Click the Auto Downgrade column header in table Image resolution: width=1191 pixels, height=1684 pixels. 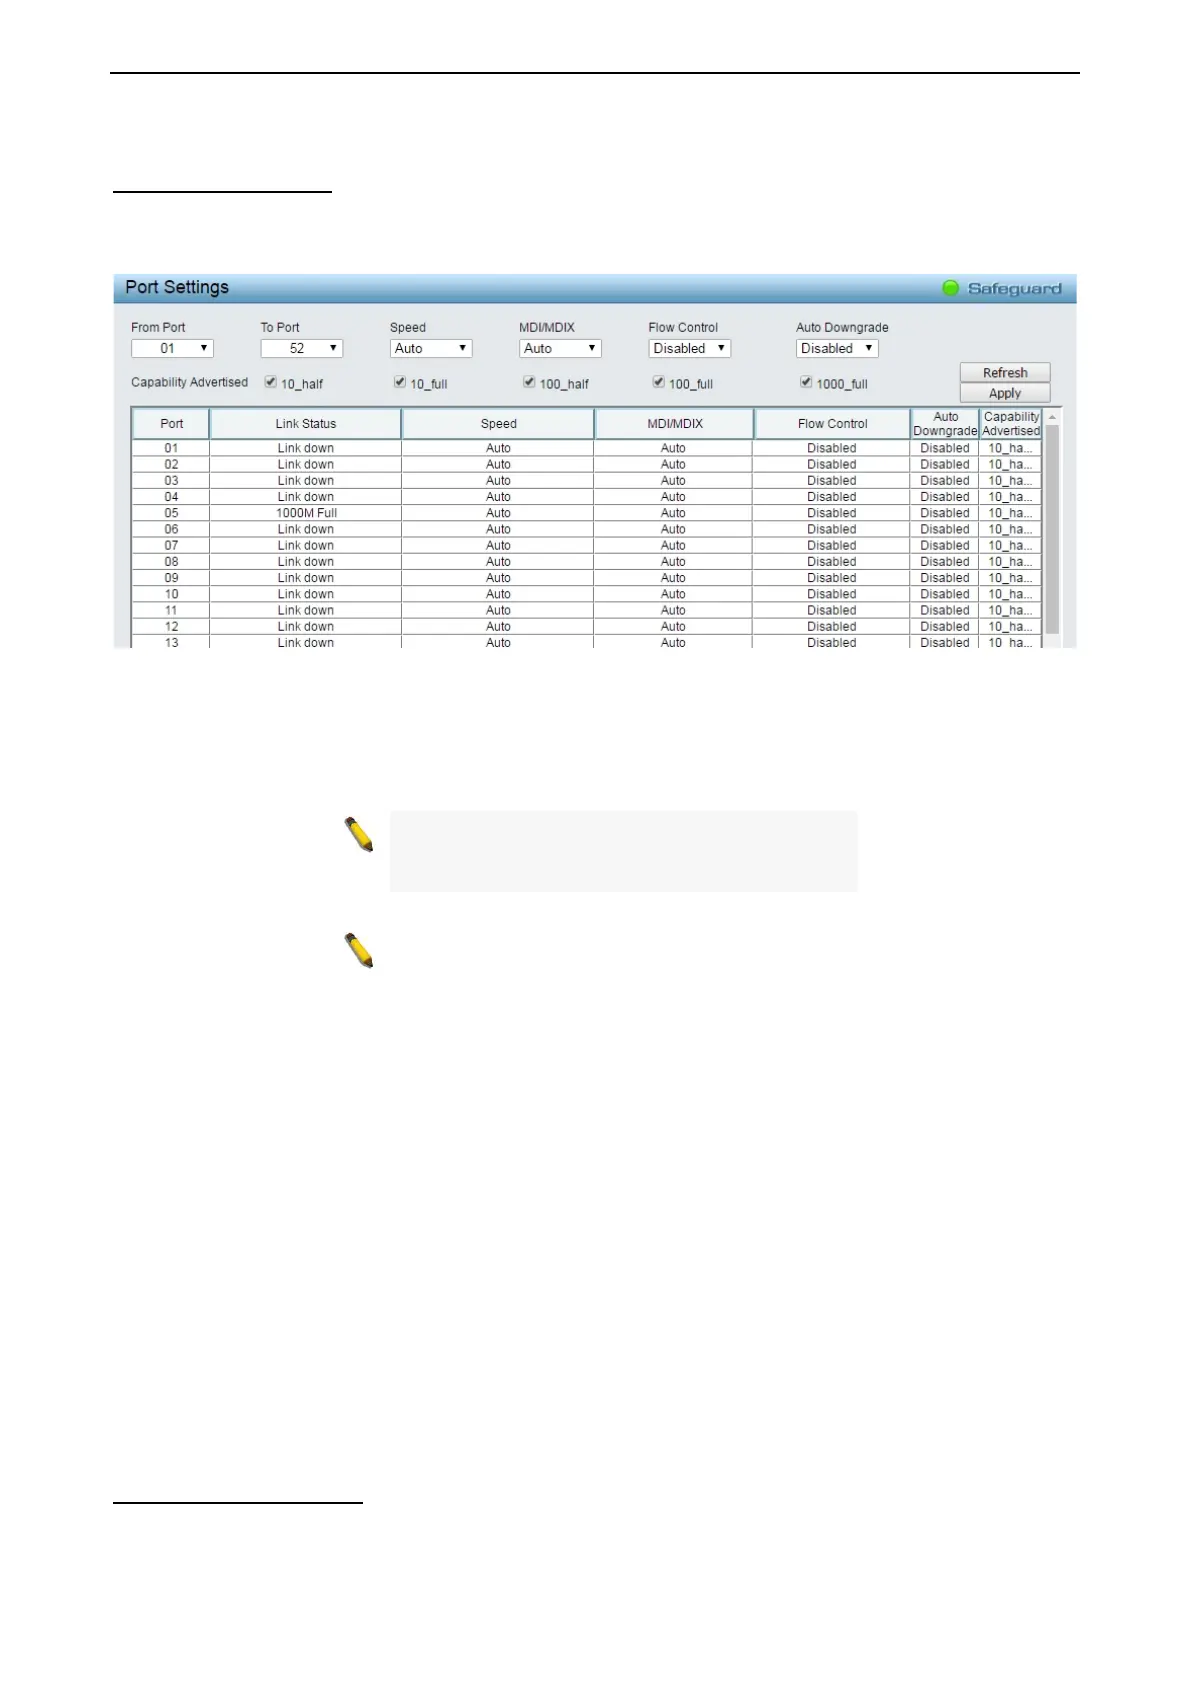(945, 423)
